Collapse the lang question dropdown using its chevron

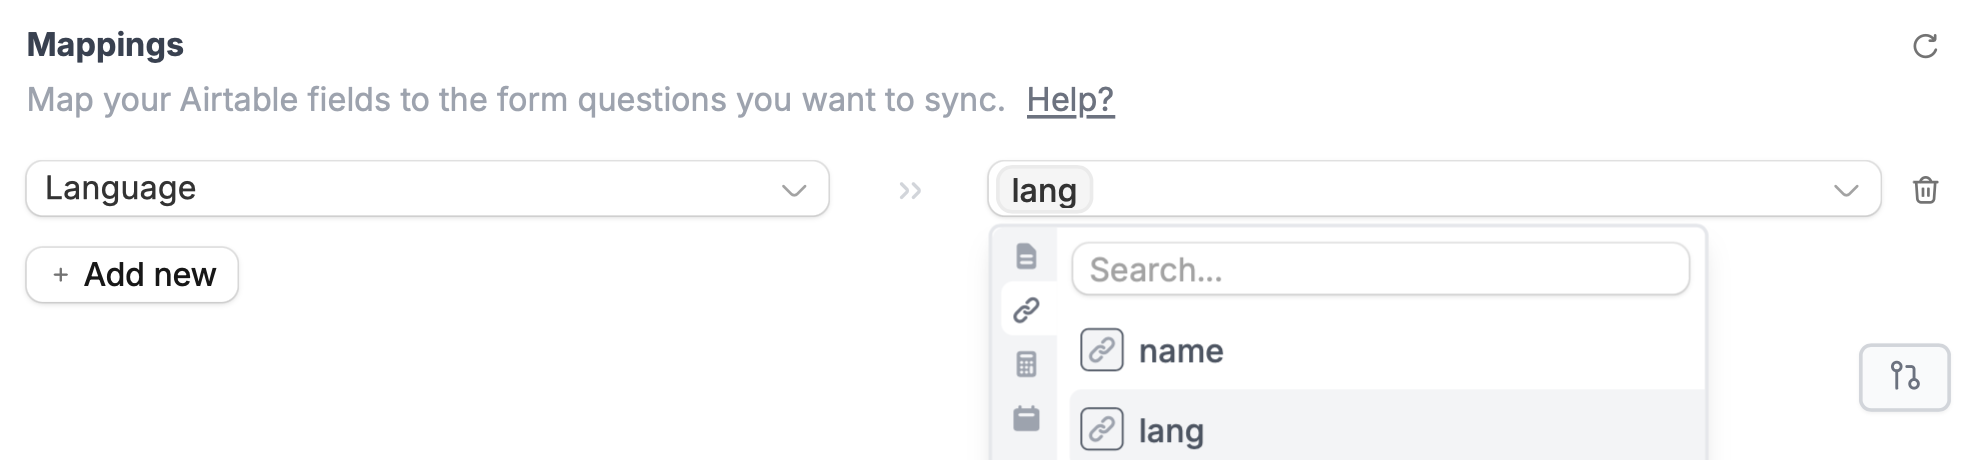[x=1846, y=190]
